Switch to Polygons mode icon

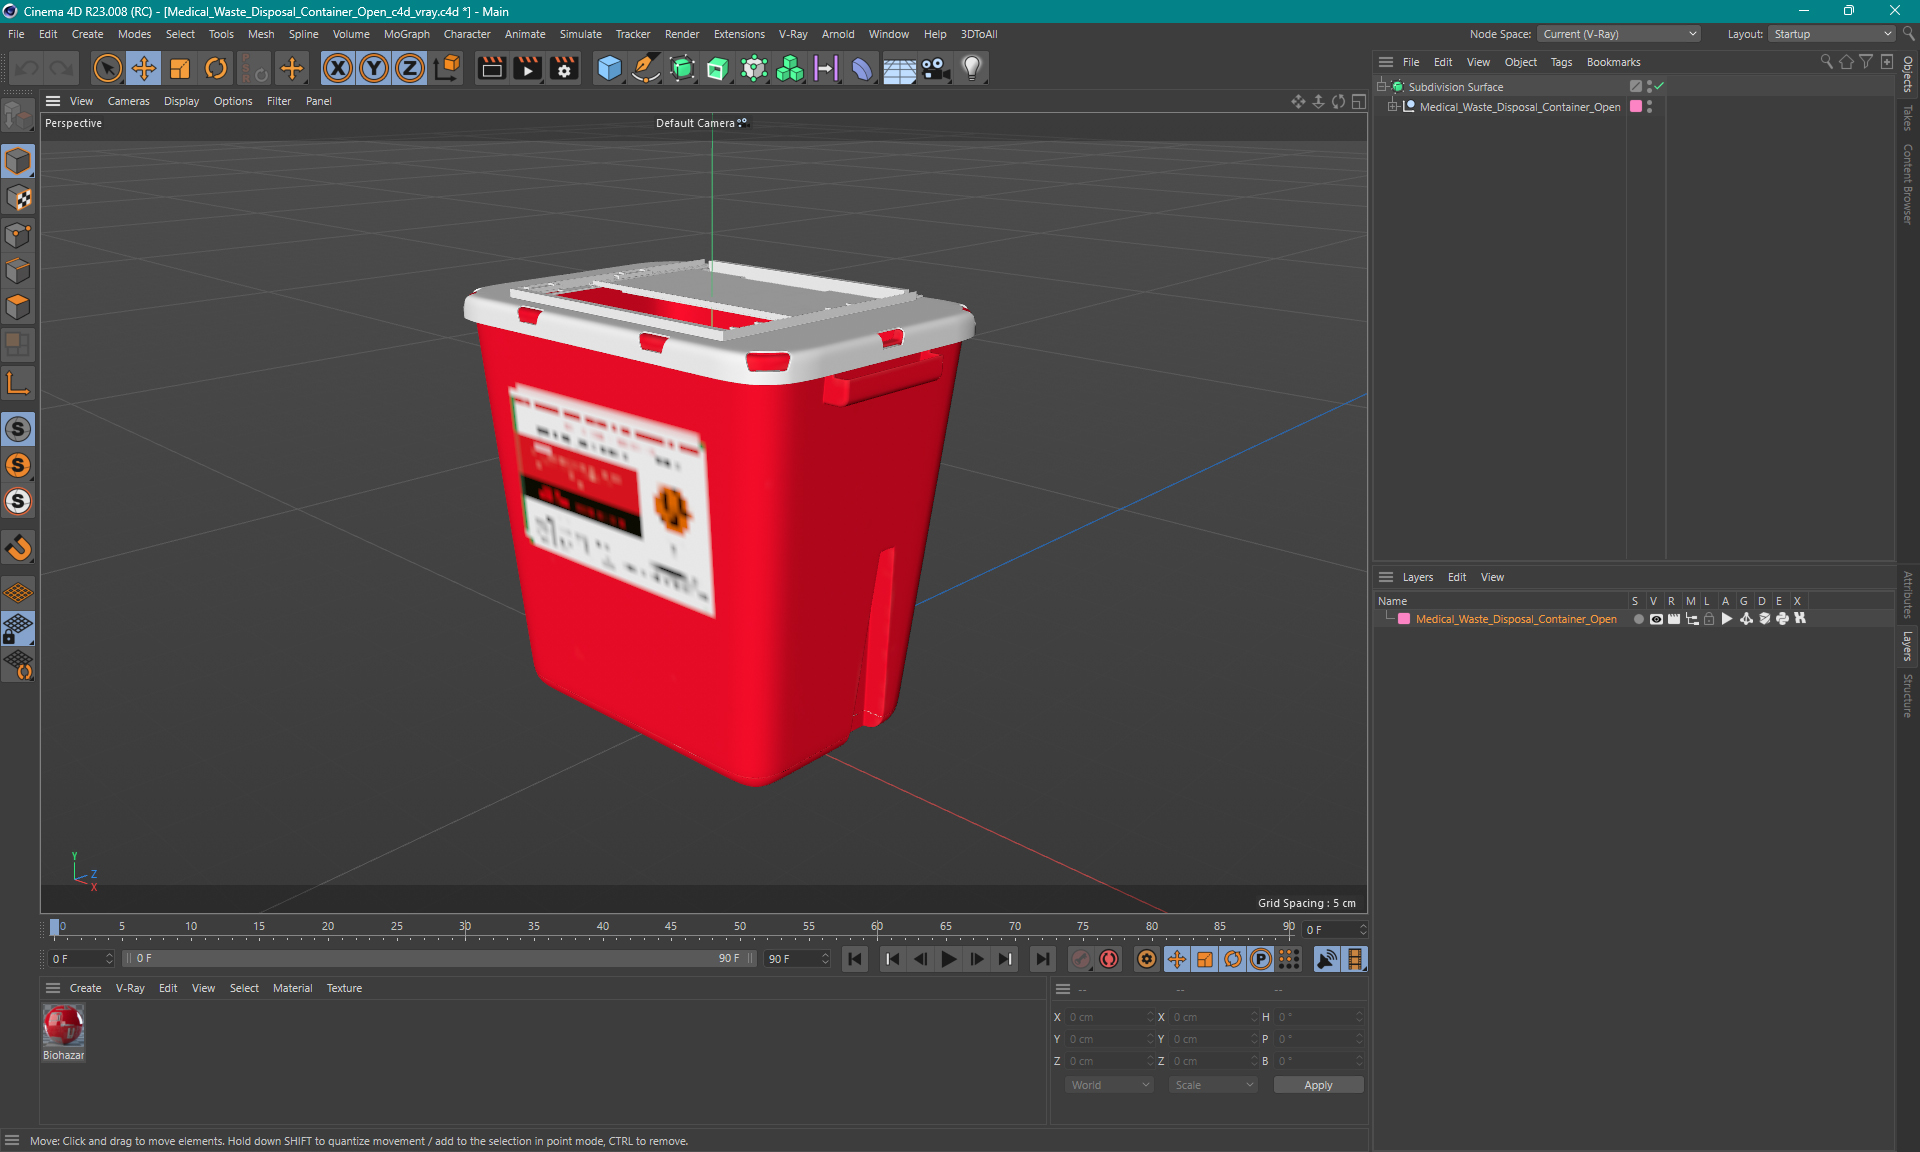(x=18, y=307)
